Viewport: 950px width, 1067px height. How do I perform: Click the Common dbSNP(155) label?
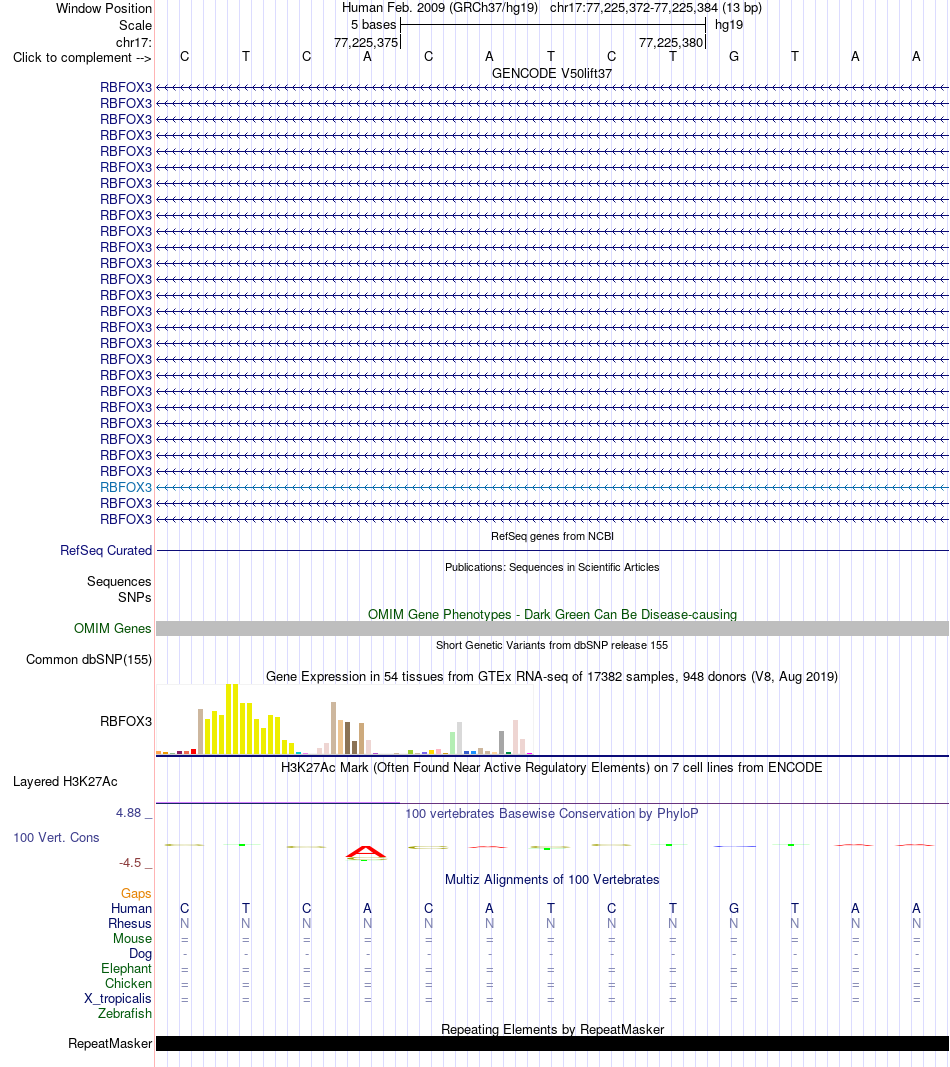pyautogui.click(x=89, y=660)
